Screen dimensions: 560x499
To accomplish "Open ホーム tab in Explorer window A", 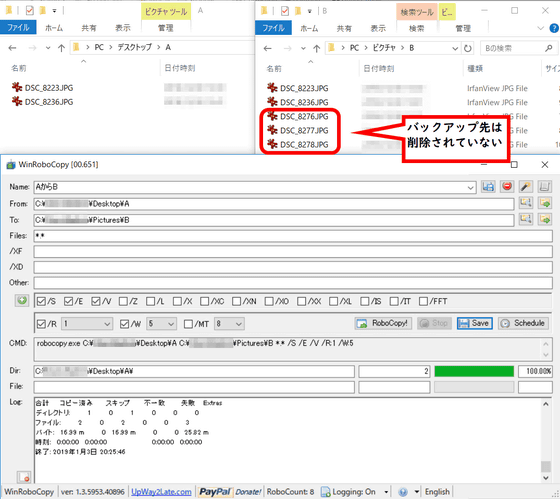I will pyautogui.click(x=54, y=28).
